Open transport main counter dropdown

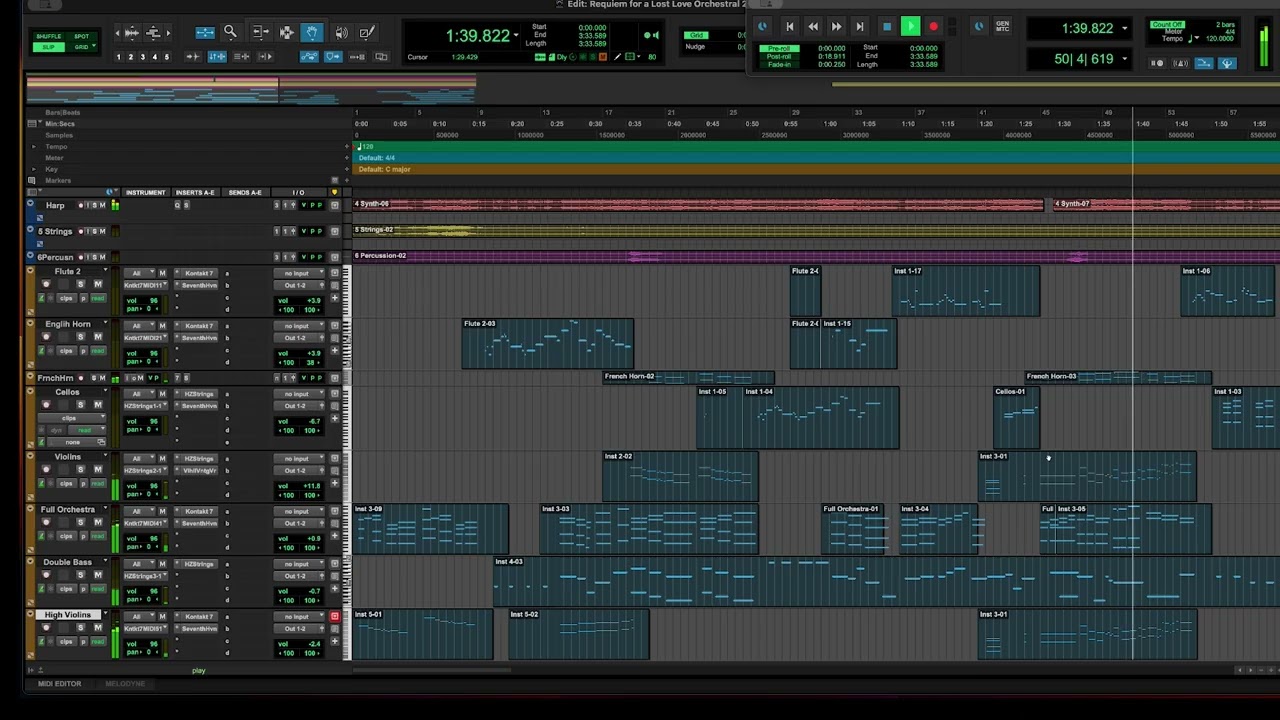click(1124, 28)
